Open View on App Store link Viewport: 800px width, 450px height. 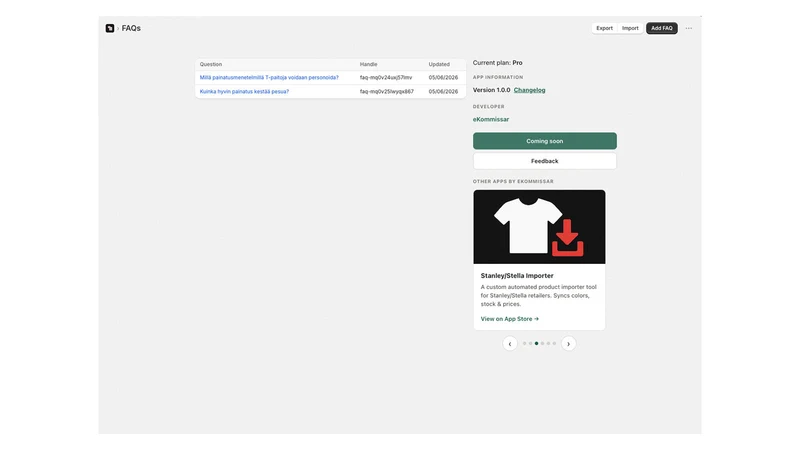tap(509, 319)
